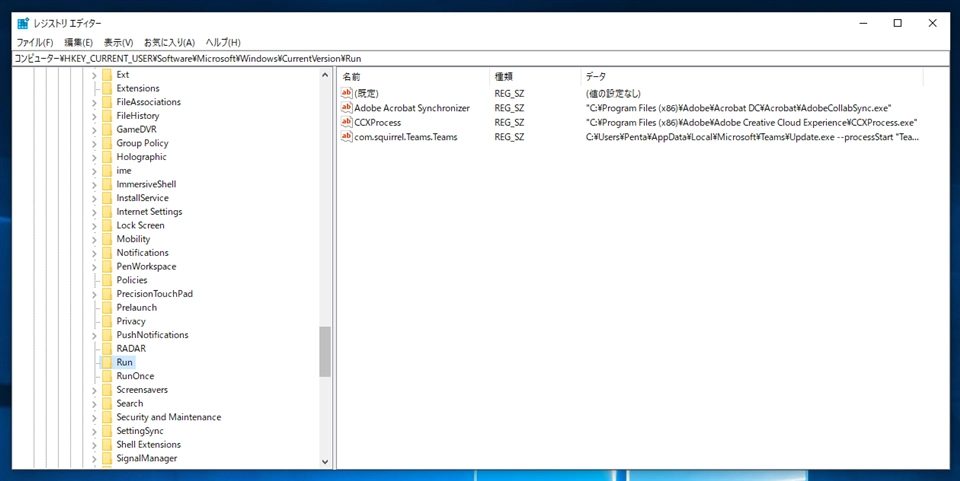Select the PrecisionTouchPad folder icon
Viewport: 960px width, 481px height.
(107, 294)
